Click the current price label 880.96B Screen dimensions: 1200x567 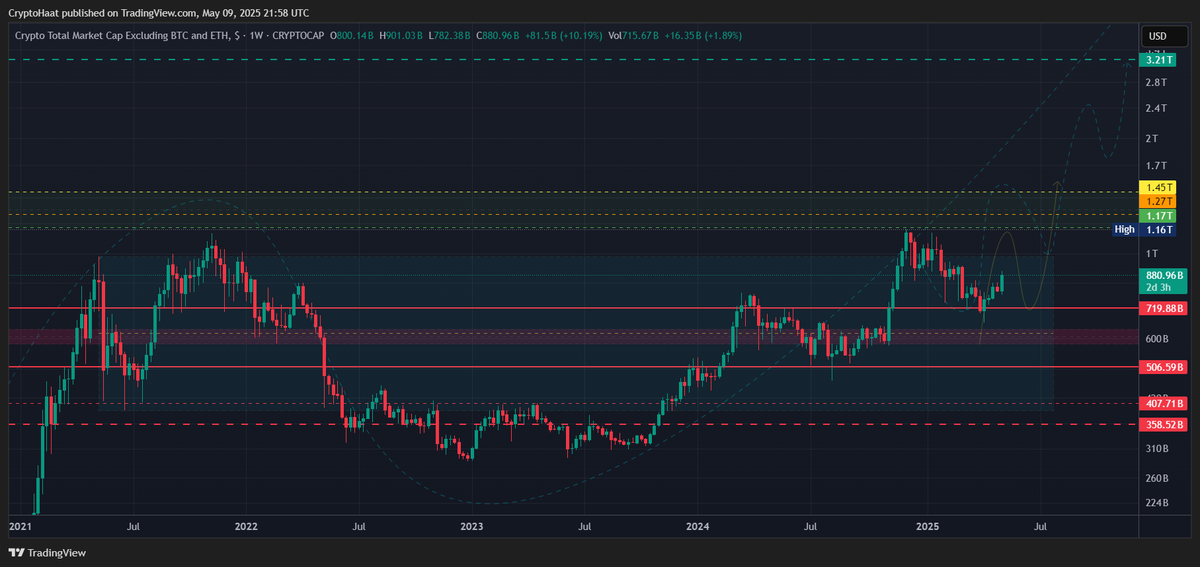1162,275
